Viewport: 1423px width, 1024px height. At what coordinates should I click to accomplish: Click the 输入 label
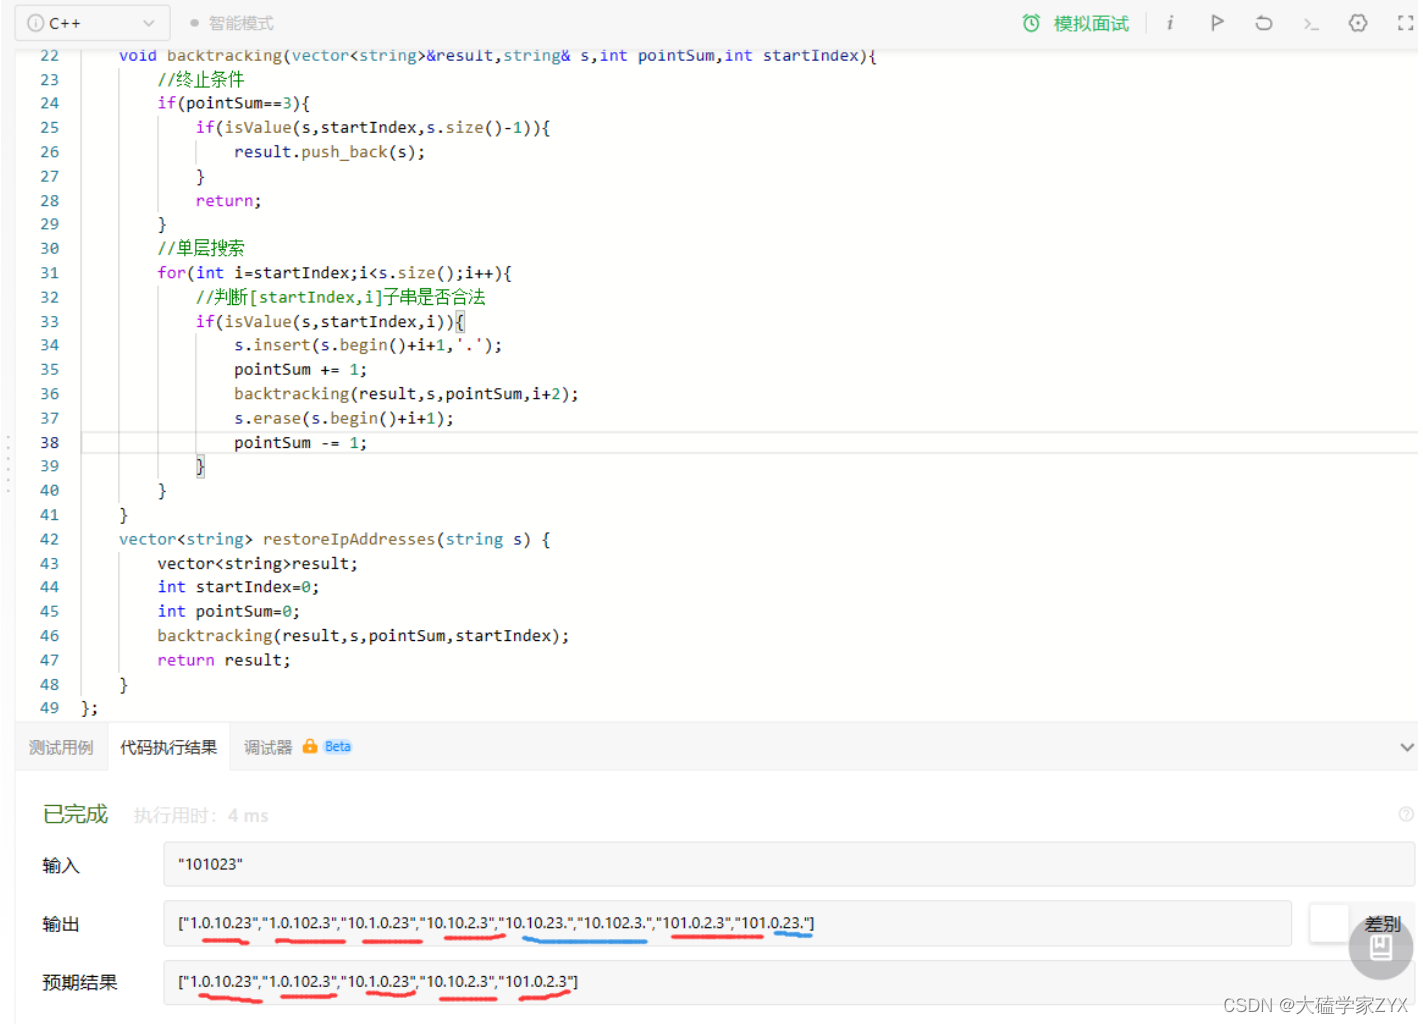pos(61,865)
